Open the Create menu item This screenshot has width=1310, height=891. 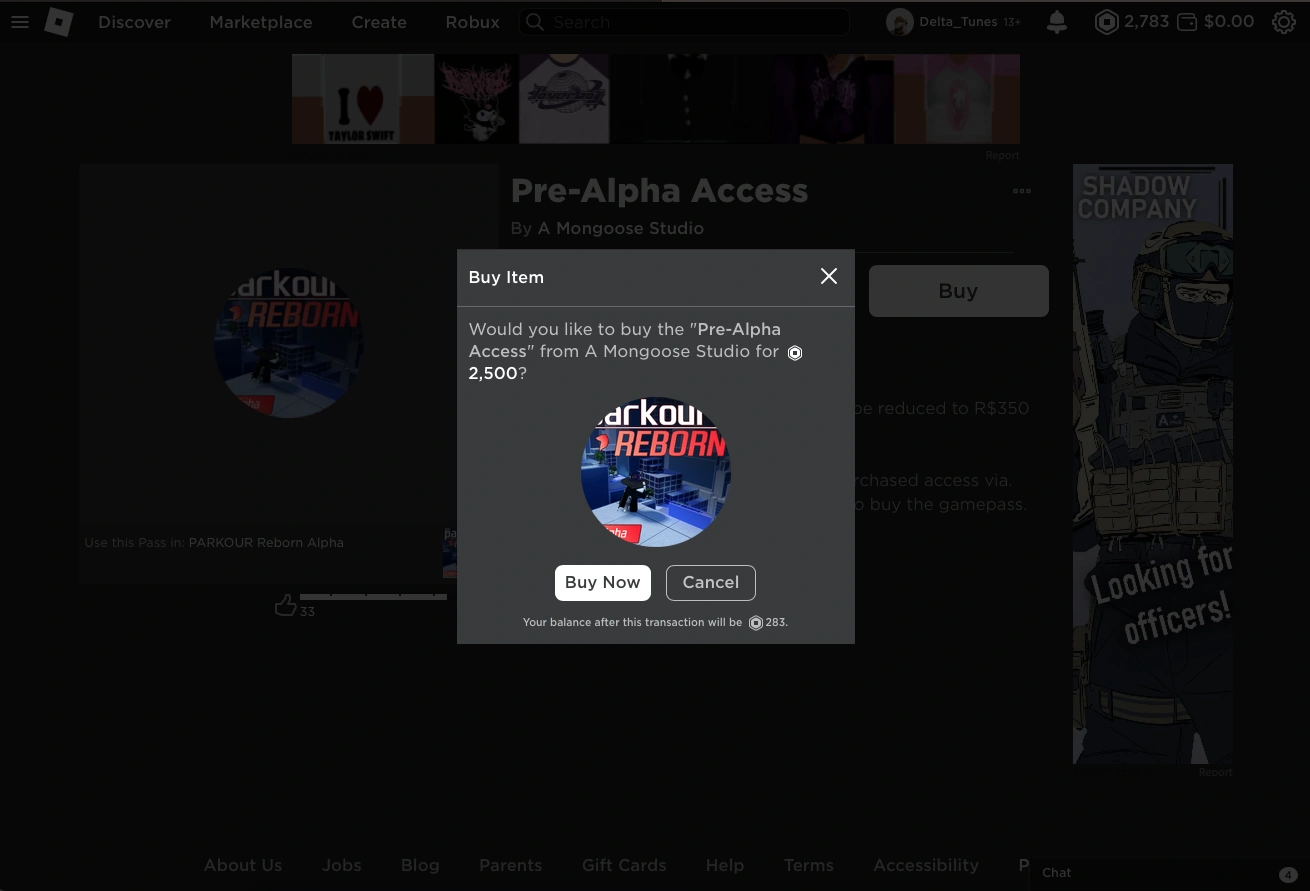tap(379, 22)
